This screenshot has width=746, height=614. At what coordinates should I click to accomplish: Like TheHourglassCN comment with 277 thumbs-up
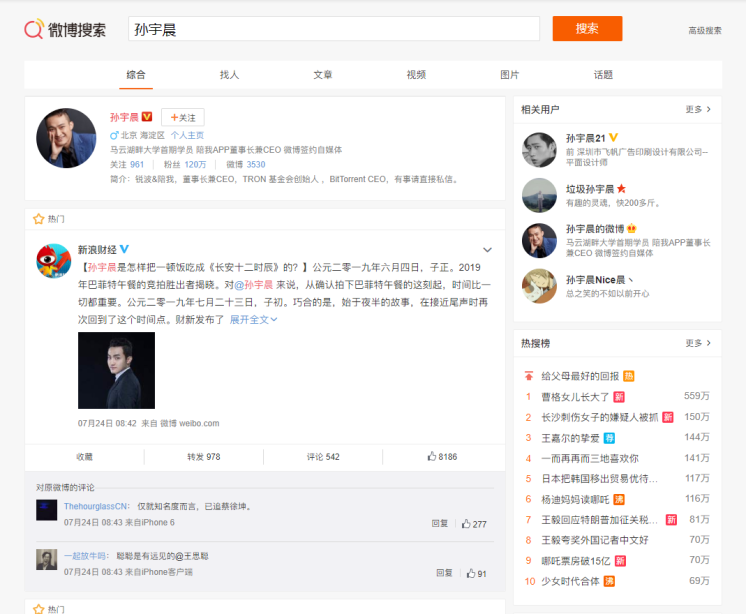[x=474, y=524]
